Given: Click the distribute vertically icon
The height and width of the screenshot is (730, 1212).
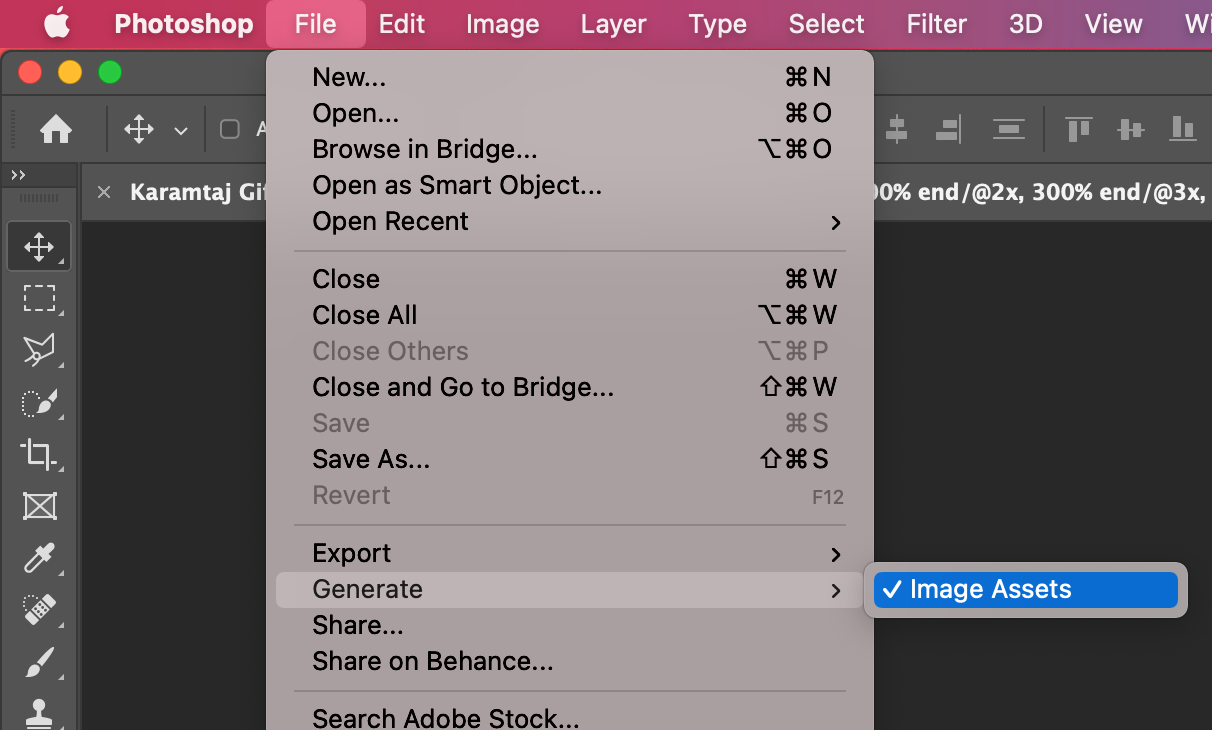Looking at the screenshot, I should pyautogui.click(x=1009, y=129).
